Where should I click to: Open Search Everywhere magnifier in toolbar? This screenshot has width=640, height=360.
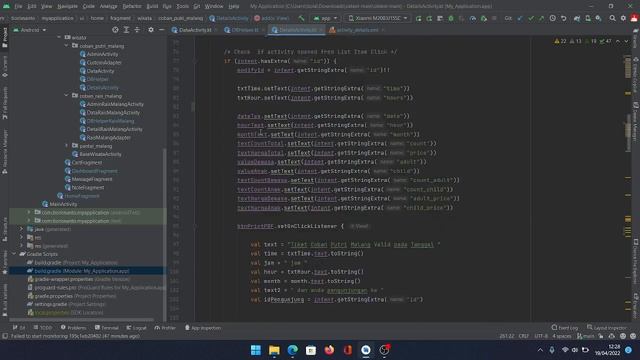612,18
